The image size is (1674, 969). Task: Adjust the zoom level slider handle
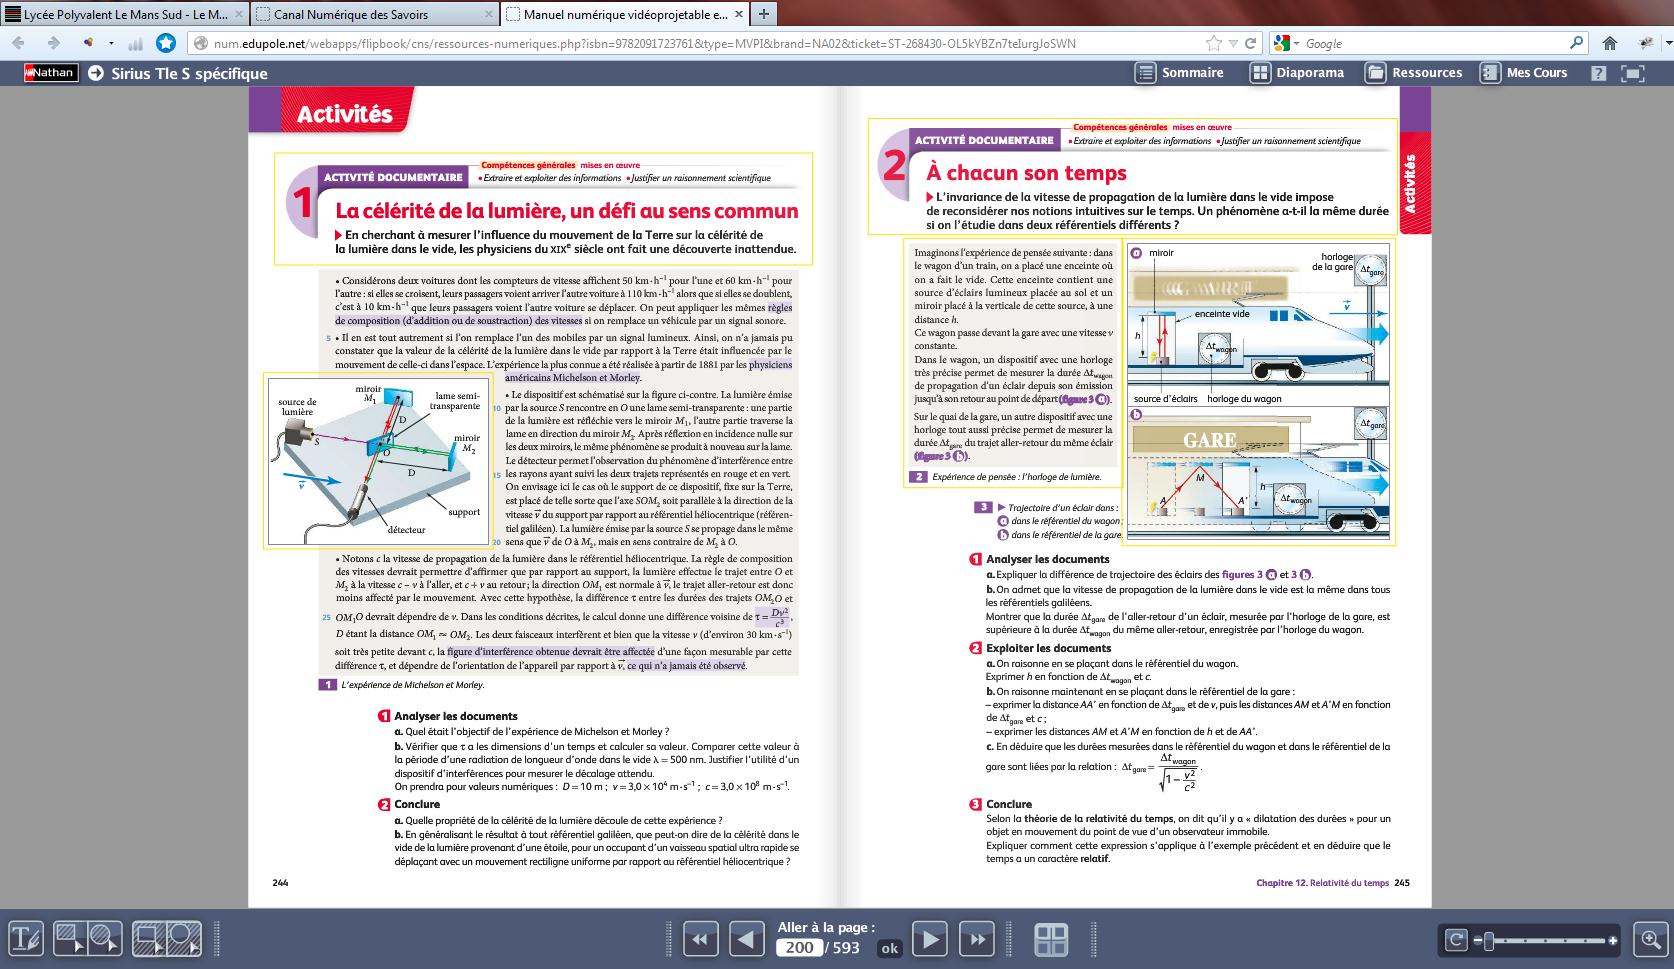(x=1489, y=940)
